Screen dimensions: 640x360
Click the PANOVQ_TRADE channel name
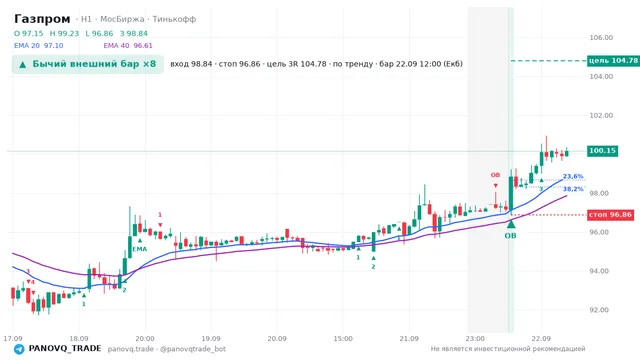(65, 349)
